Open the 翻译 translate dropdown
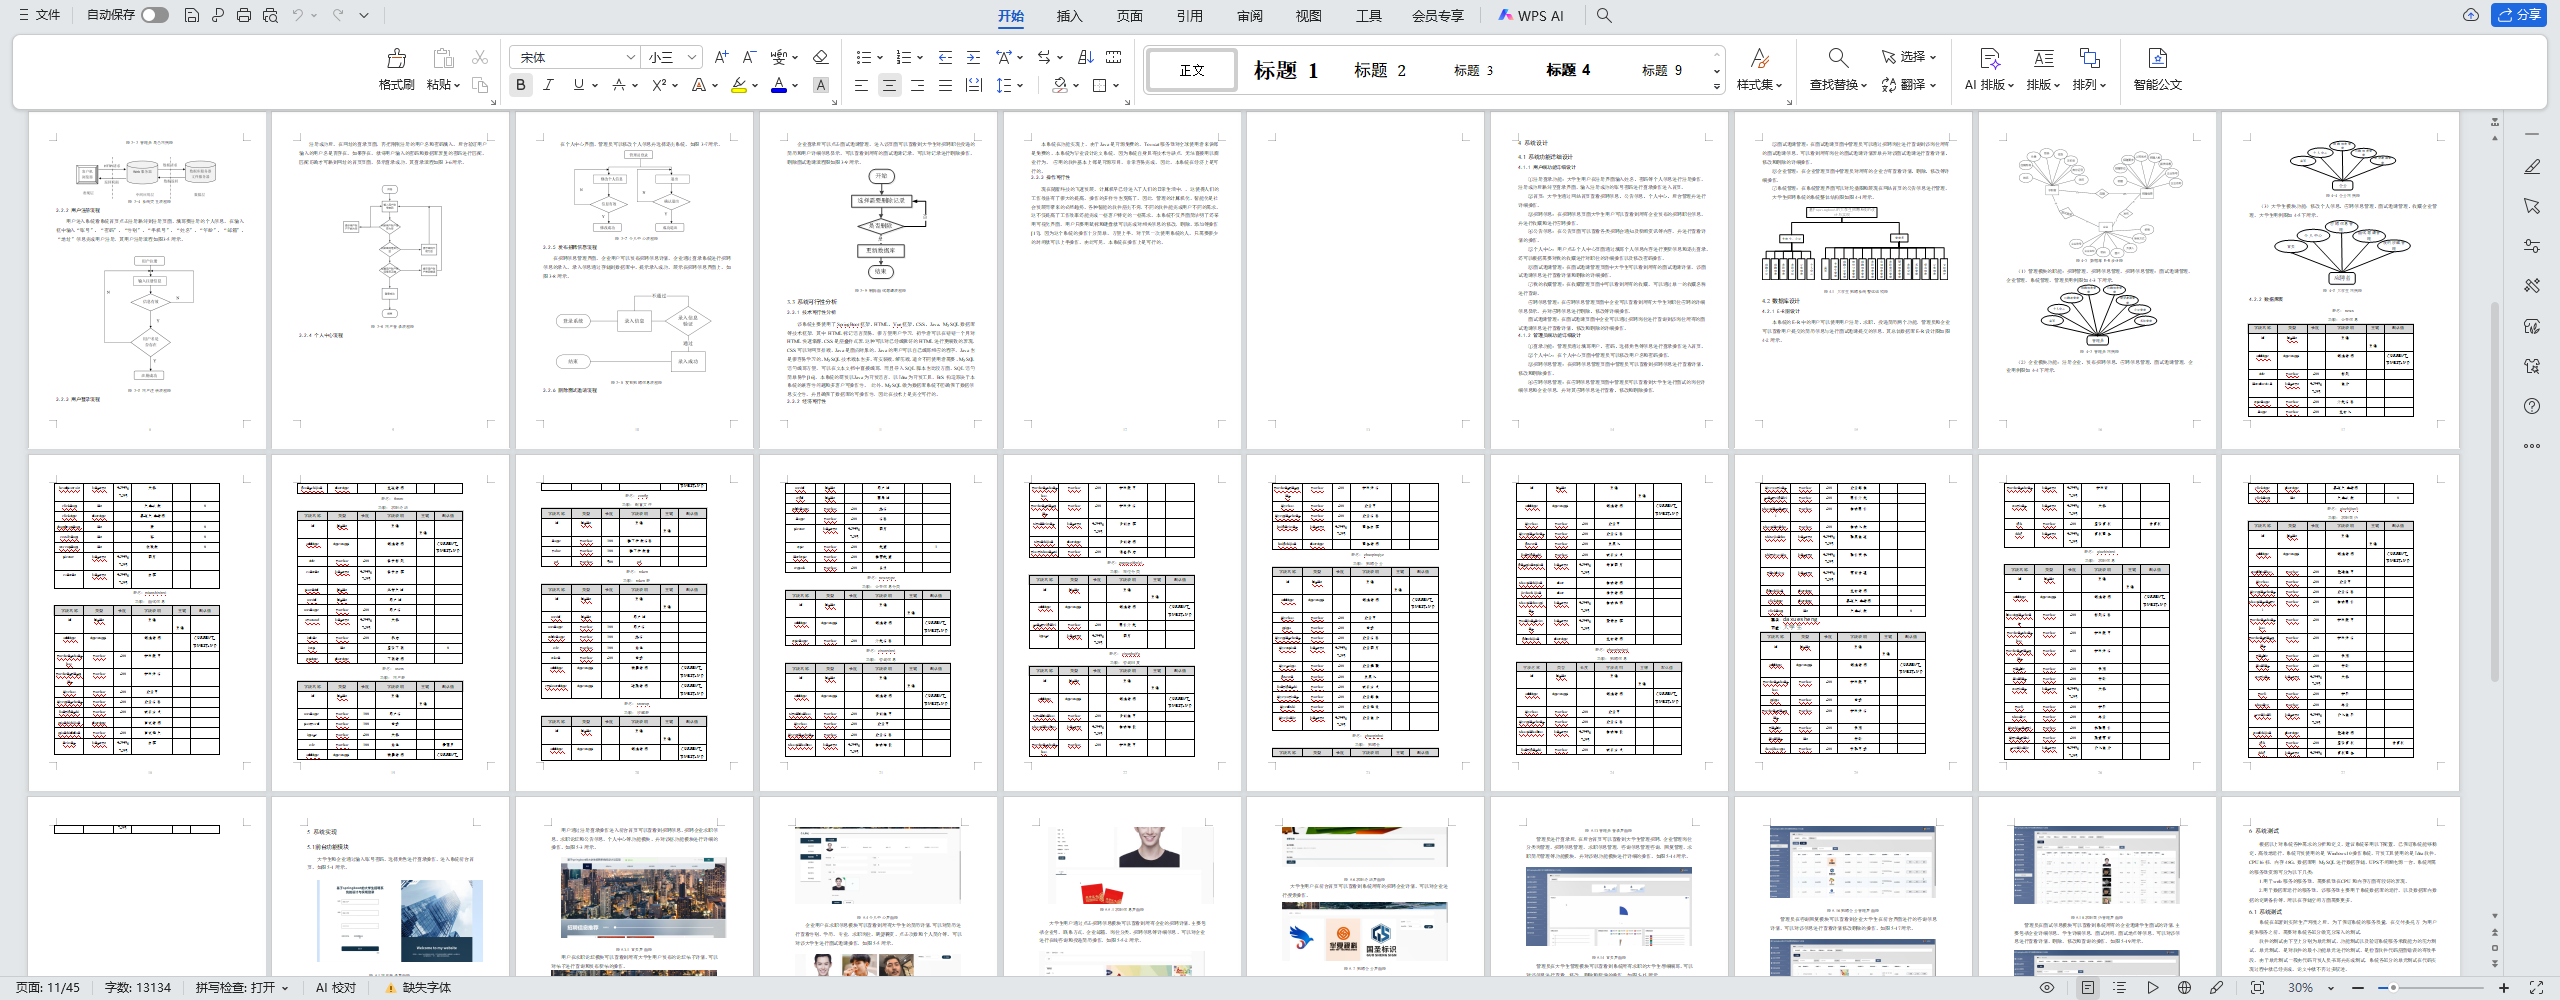The height and width of the screenshot is (1000, 2560). pyautogui.click(x=1909, y=85)
